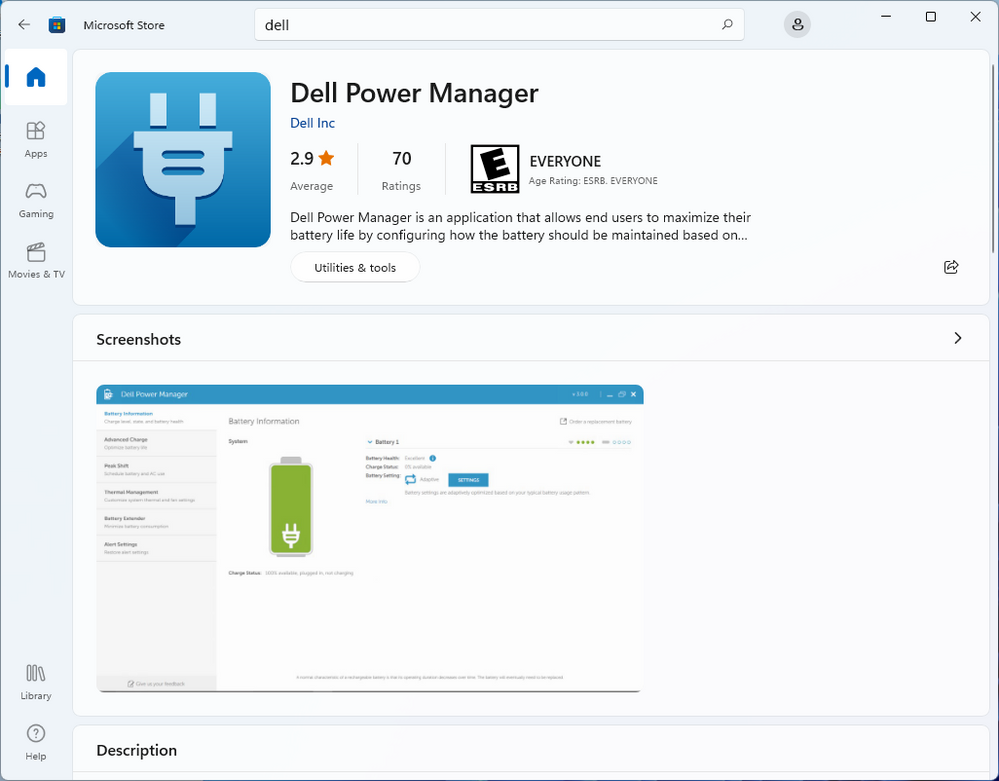Click the app description text
This screenshot has width=999, height=781.
click(x=520, y=226)
